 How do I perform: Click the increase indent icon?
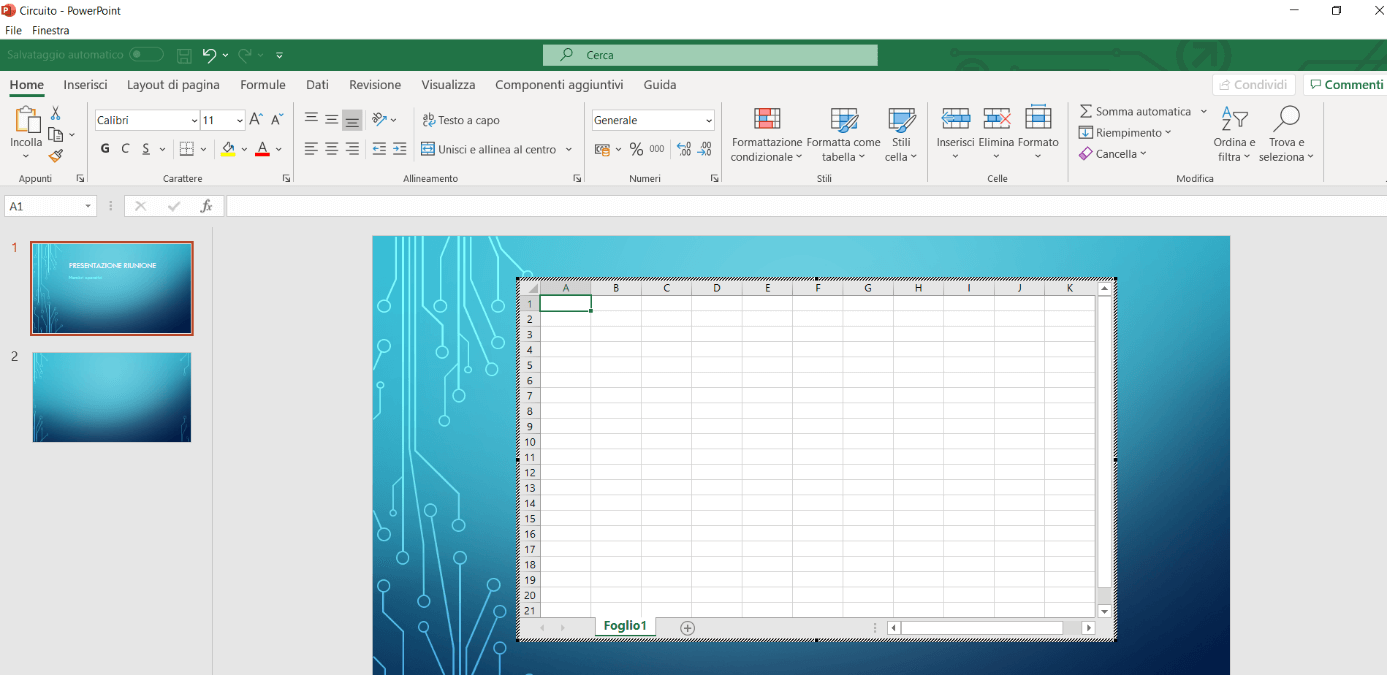(400, 149)
